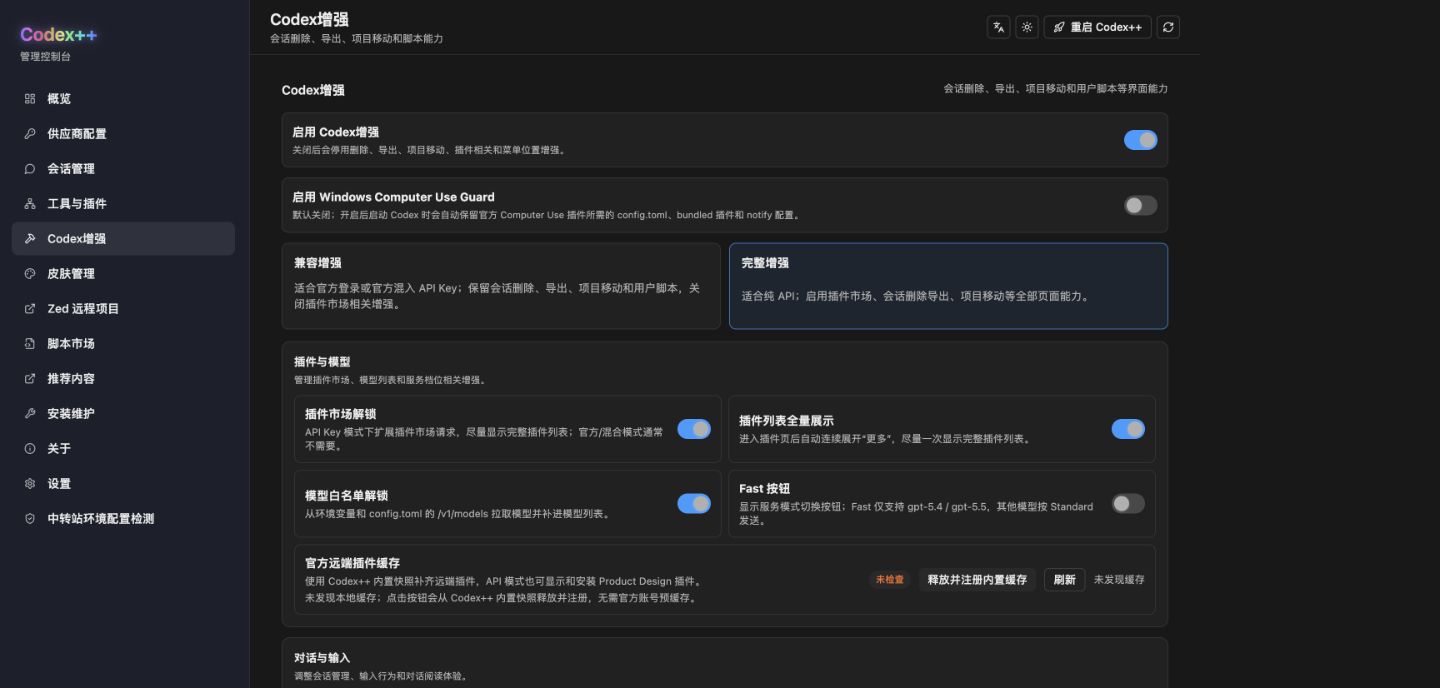Click the shield icon beside 中转站环境配置检测

(30, 519)
